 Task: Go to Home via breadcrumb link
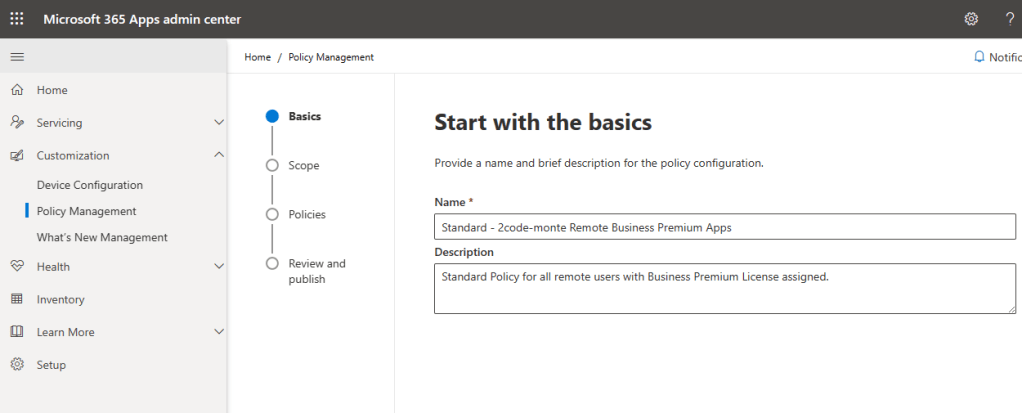(257, 57)
